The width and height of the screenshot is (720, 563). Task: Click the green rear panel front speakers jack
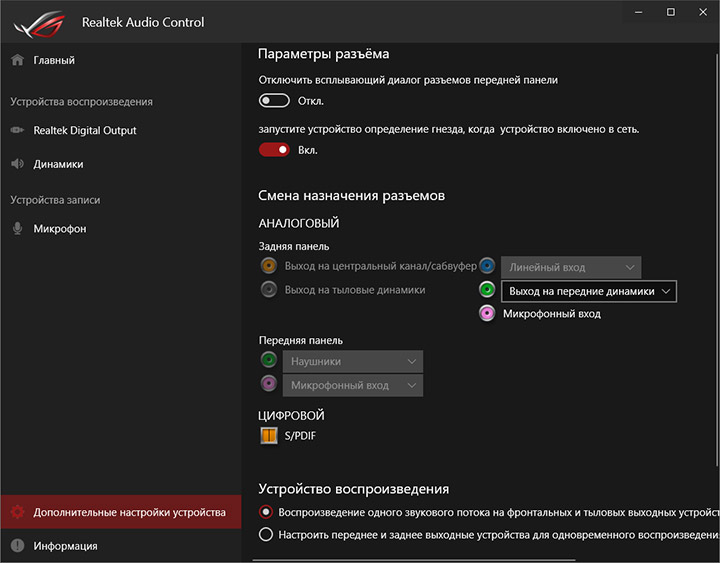[x=487, y=290]
